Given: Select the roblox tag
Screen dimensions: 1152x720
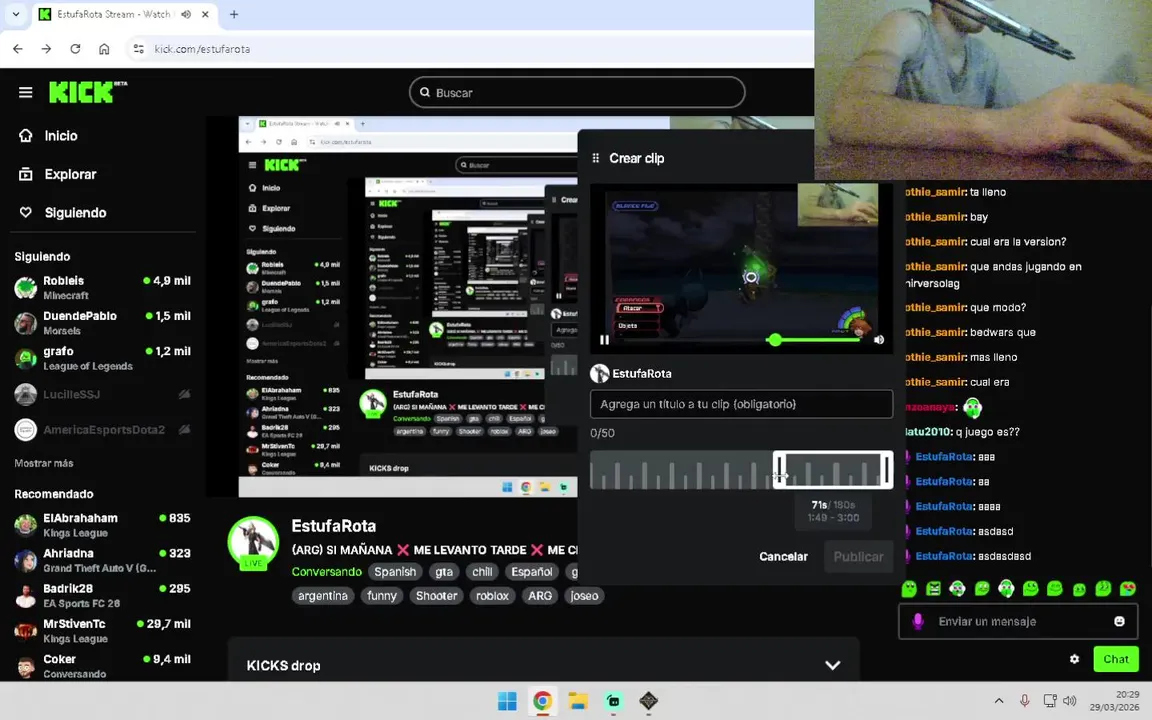Looking at the screenshot, I should coord(492,596).
